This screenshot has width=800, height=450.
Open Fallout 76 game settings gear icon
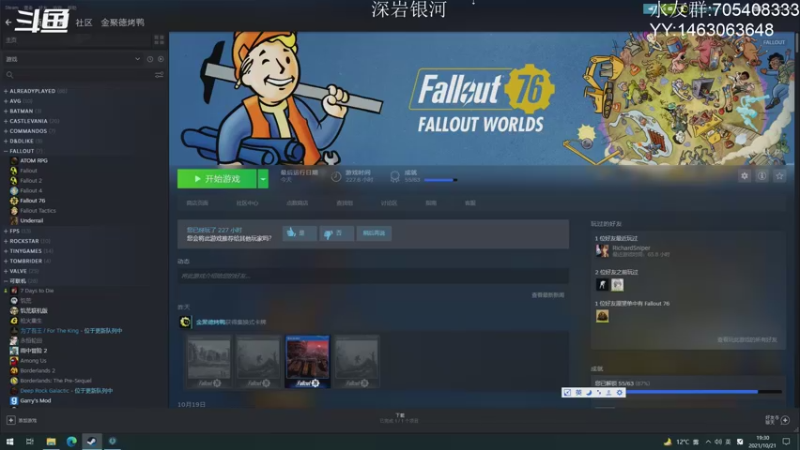[744, 176]
